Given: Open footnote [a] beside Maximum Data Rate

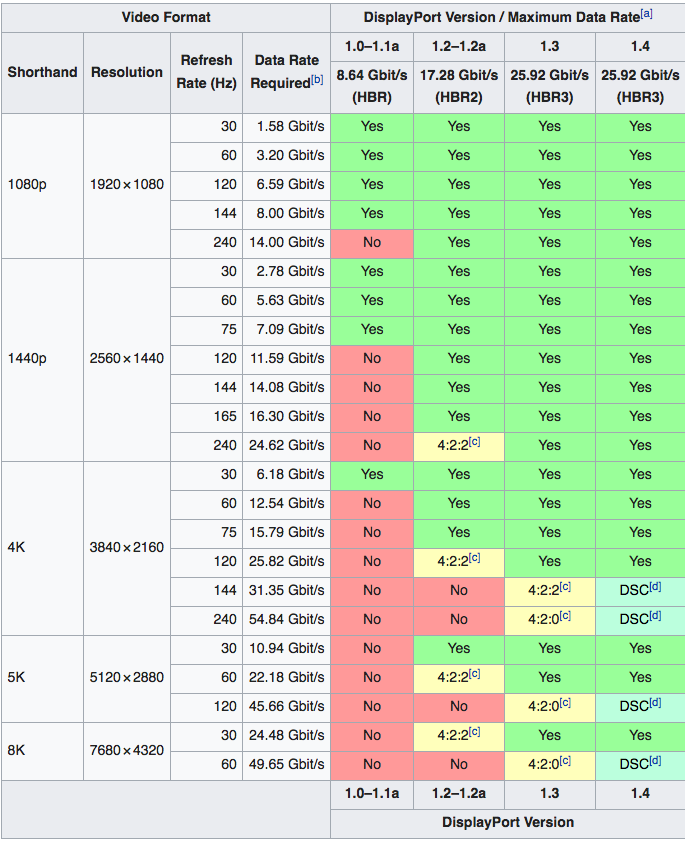Looking at the screenshot, I should click(x=646, y=13).
